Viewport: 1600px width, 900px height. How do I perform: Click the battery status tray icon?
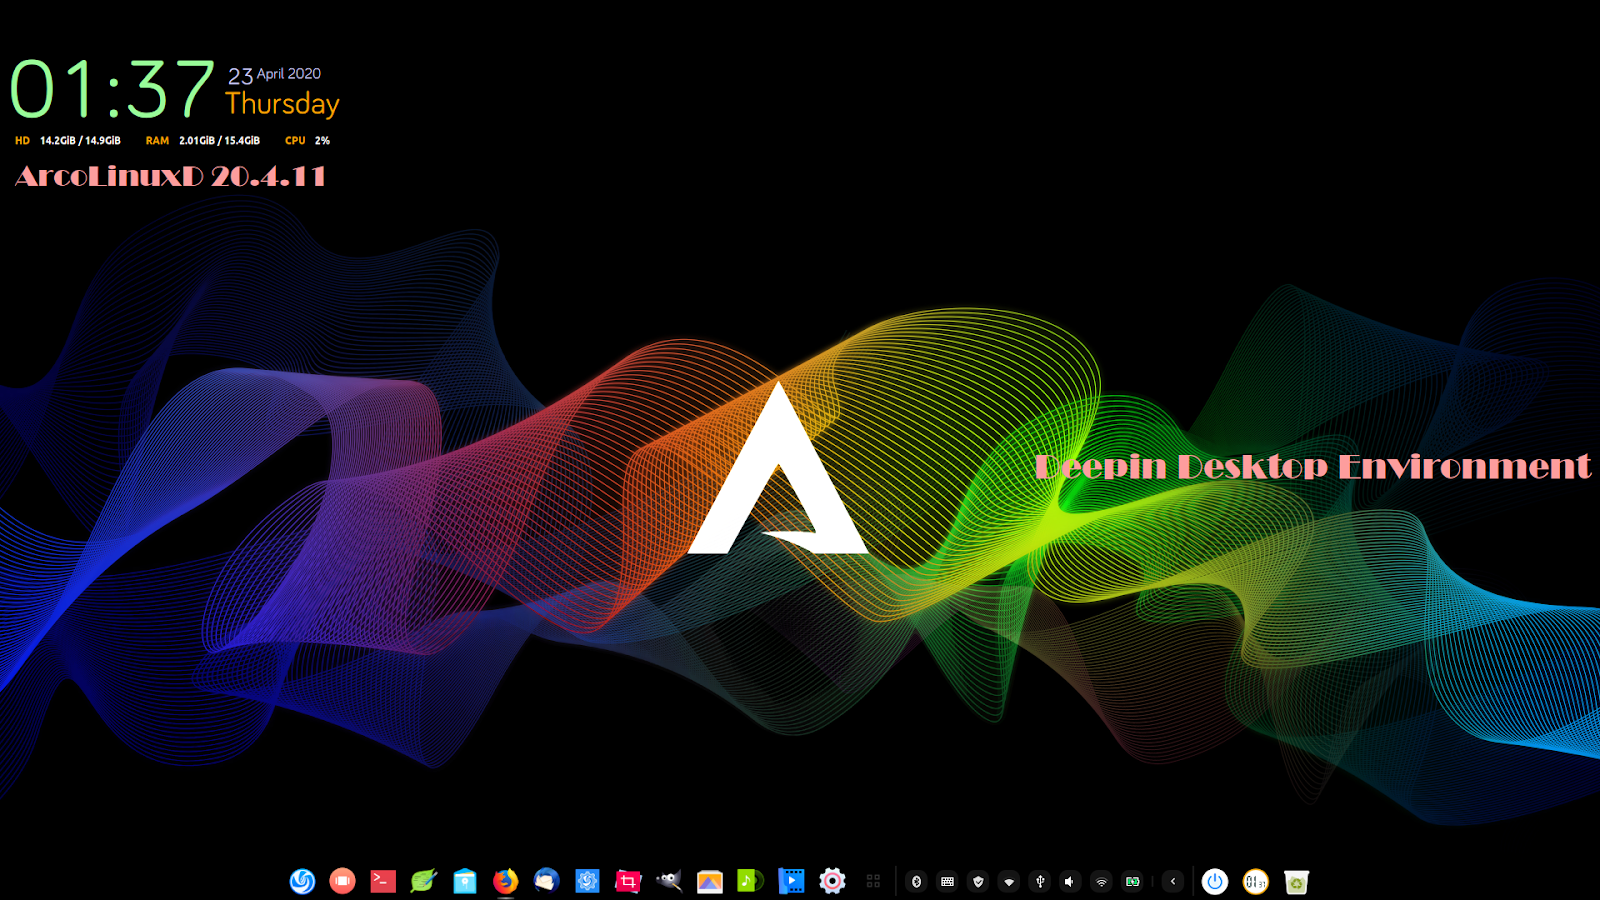tap(1132, 881)
